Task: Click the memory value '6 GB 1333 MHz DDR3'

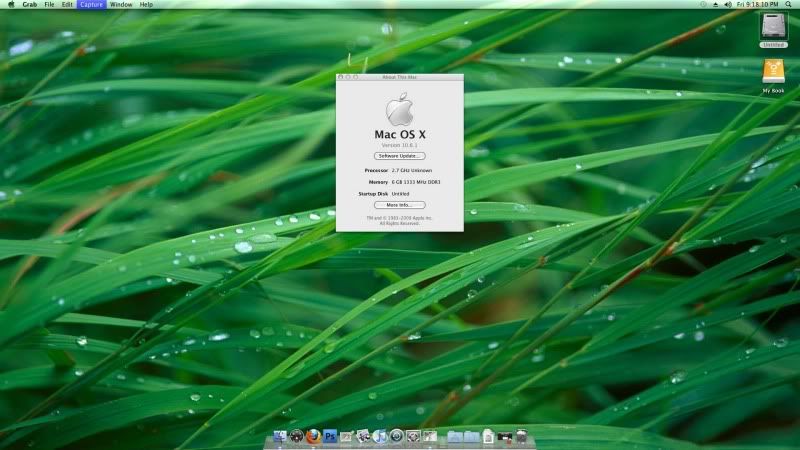Action: [416, 182]
